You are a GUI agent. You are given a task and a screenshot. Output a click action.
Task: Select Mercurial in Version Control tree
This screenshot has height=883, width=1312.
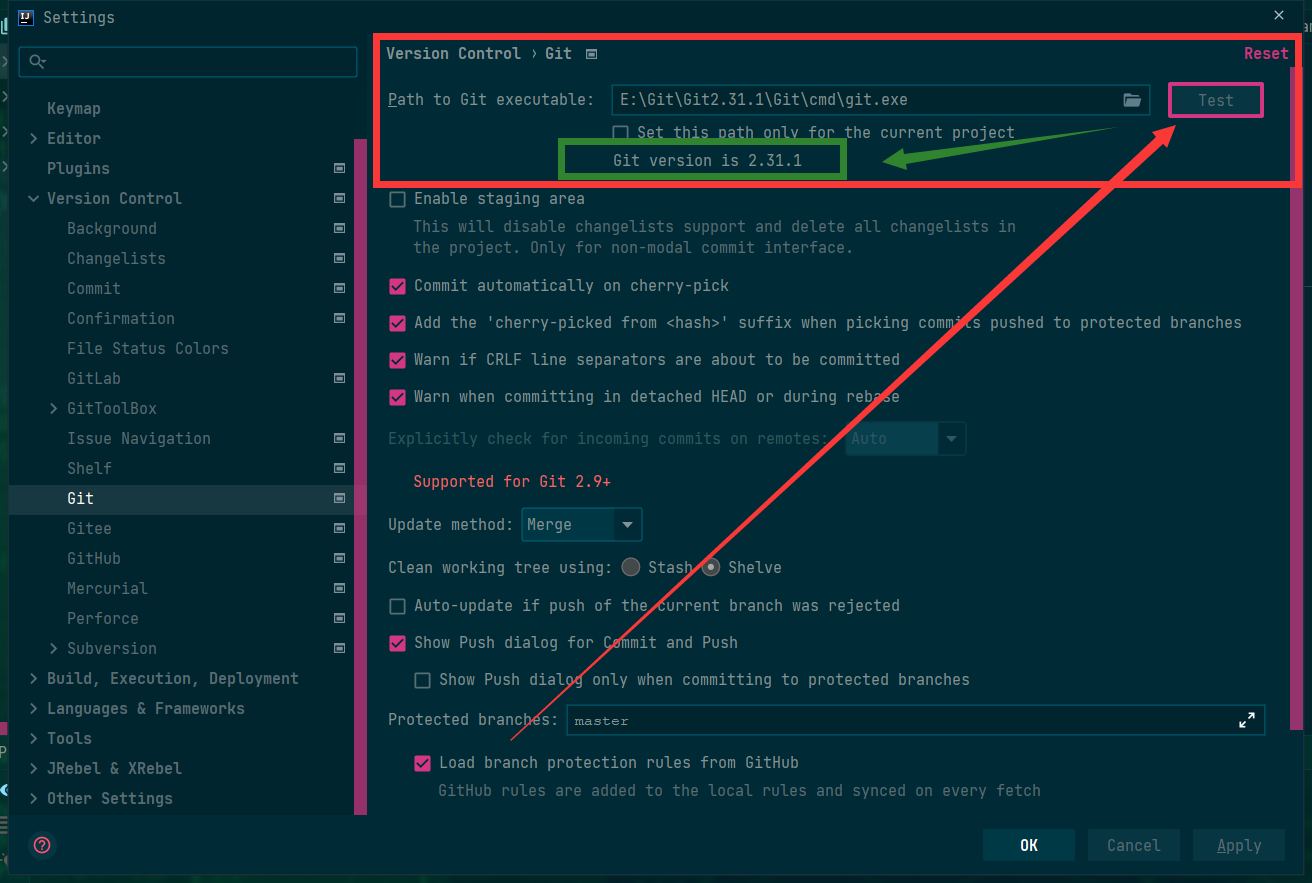107,588
